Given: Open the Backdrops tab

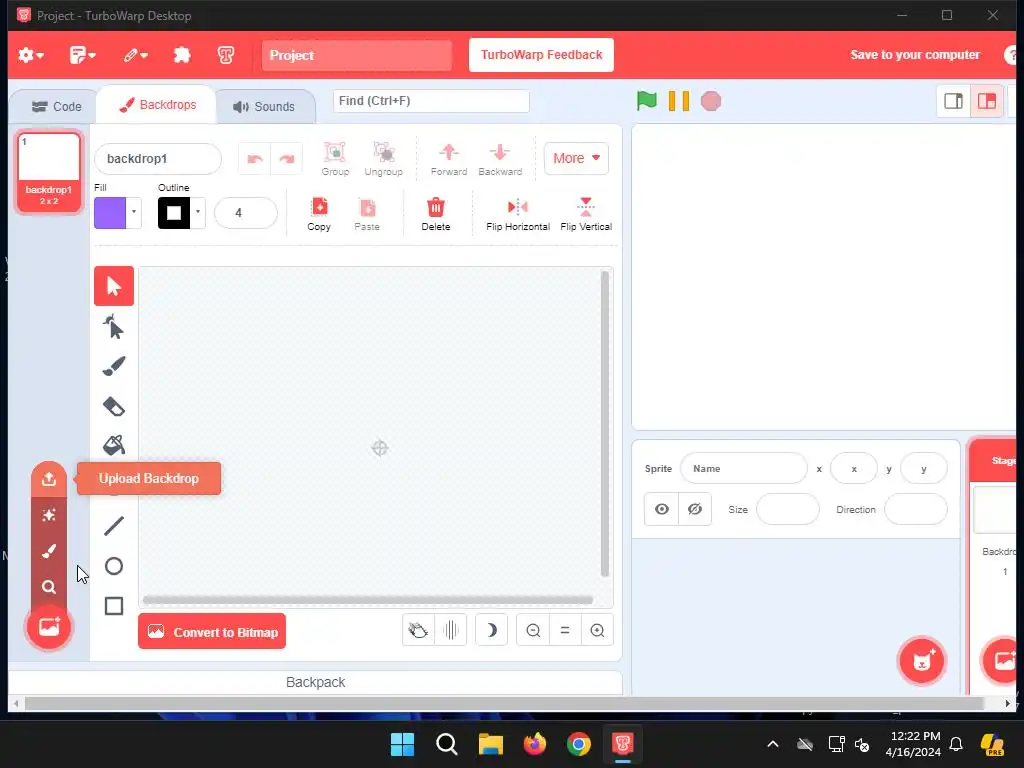Looking at the screenshot, I should tap(157, 104).
